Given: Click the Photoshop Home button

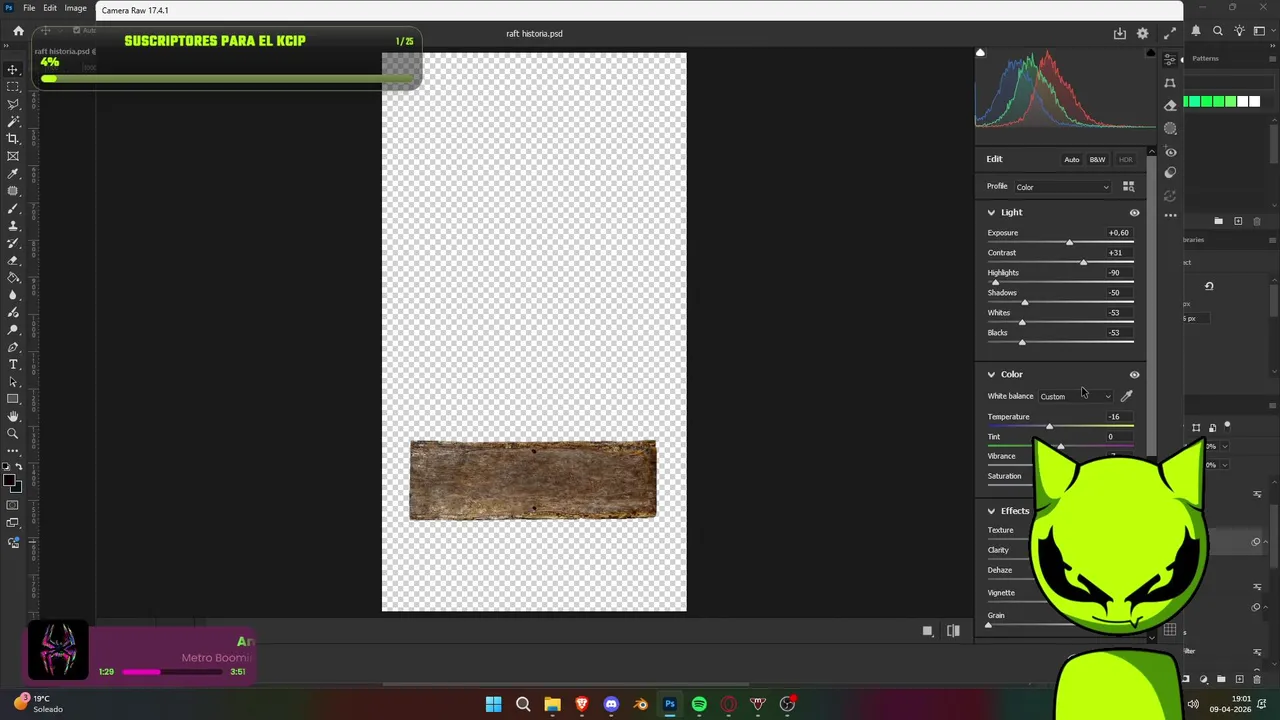Looking at the screenshot, I should [x=18, y=31].
